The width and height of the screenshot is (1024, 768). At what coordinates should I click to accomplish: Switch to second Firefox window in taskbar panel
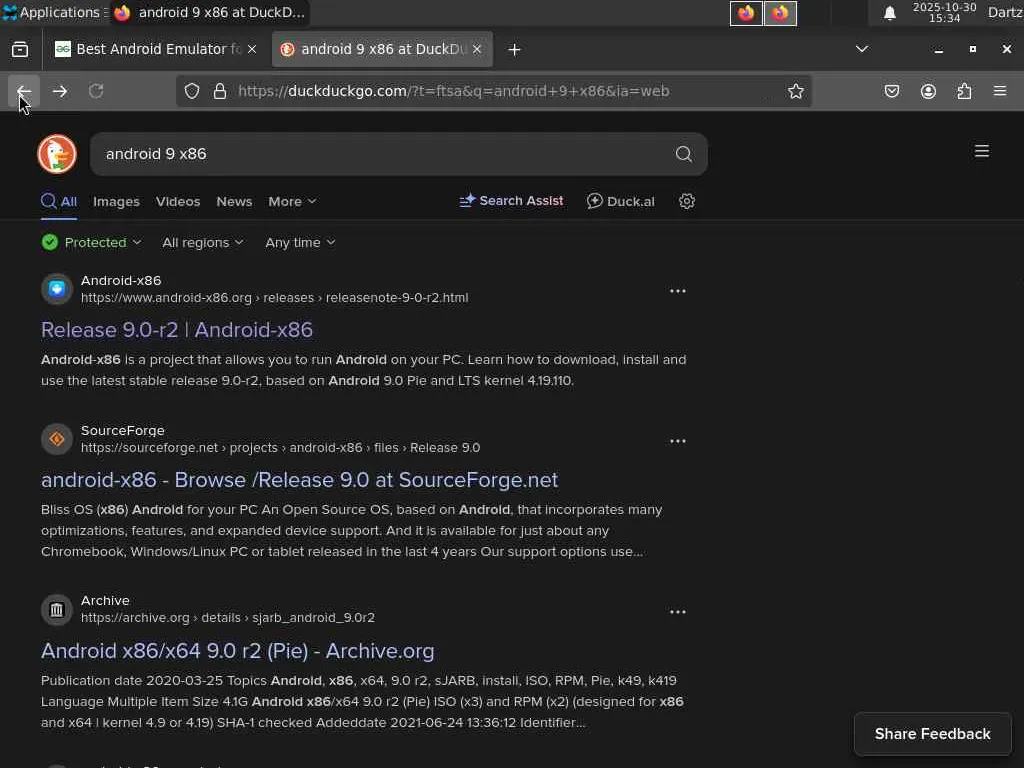pyautogui.click(x=780, y=13)
